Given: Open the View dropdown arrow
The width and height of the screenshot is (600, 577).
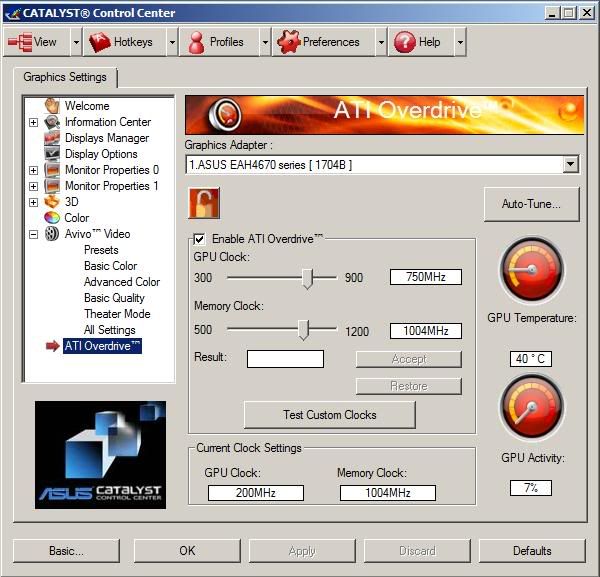Looking at the screenshot, I should click(x=76, y=42).
